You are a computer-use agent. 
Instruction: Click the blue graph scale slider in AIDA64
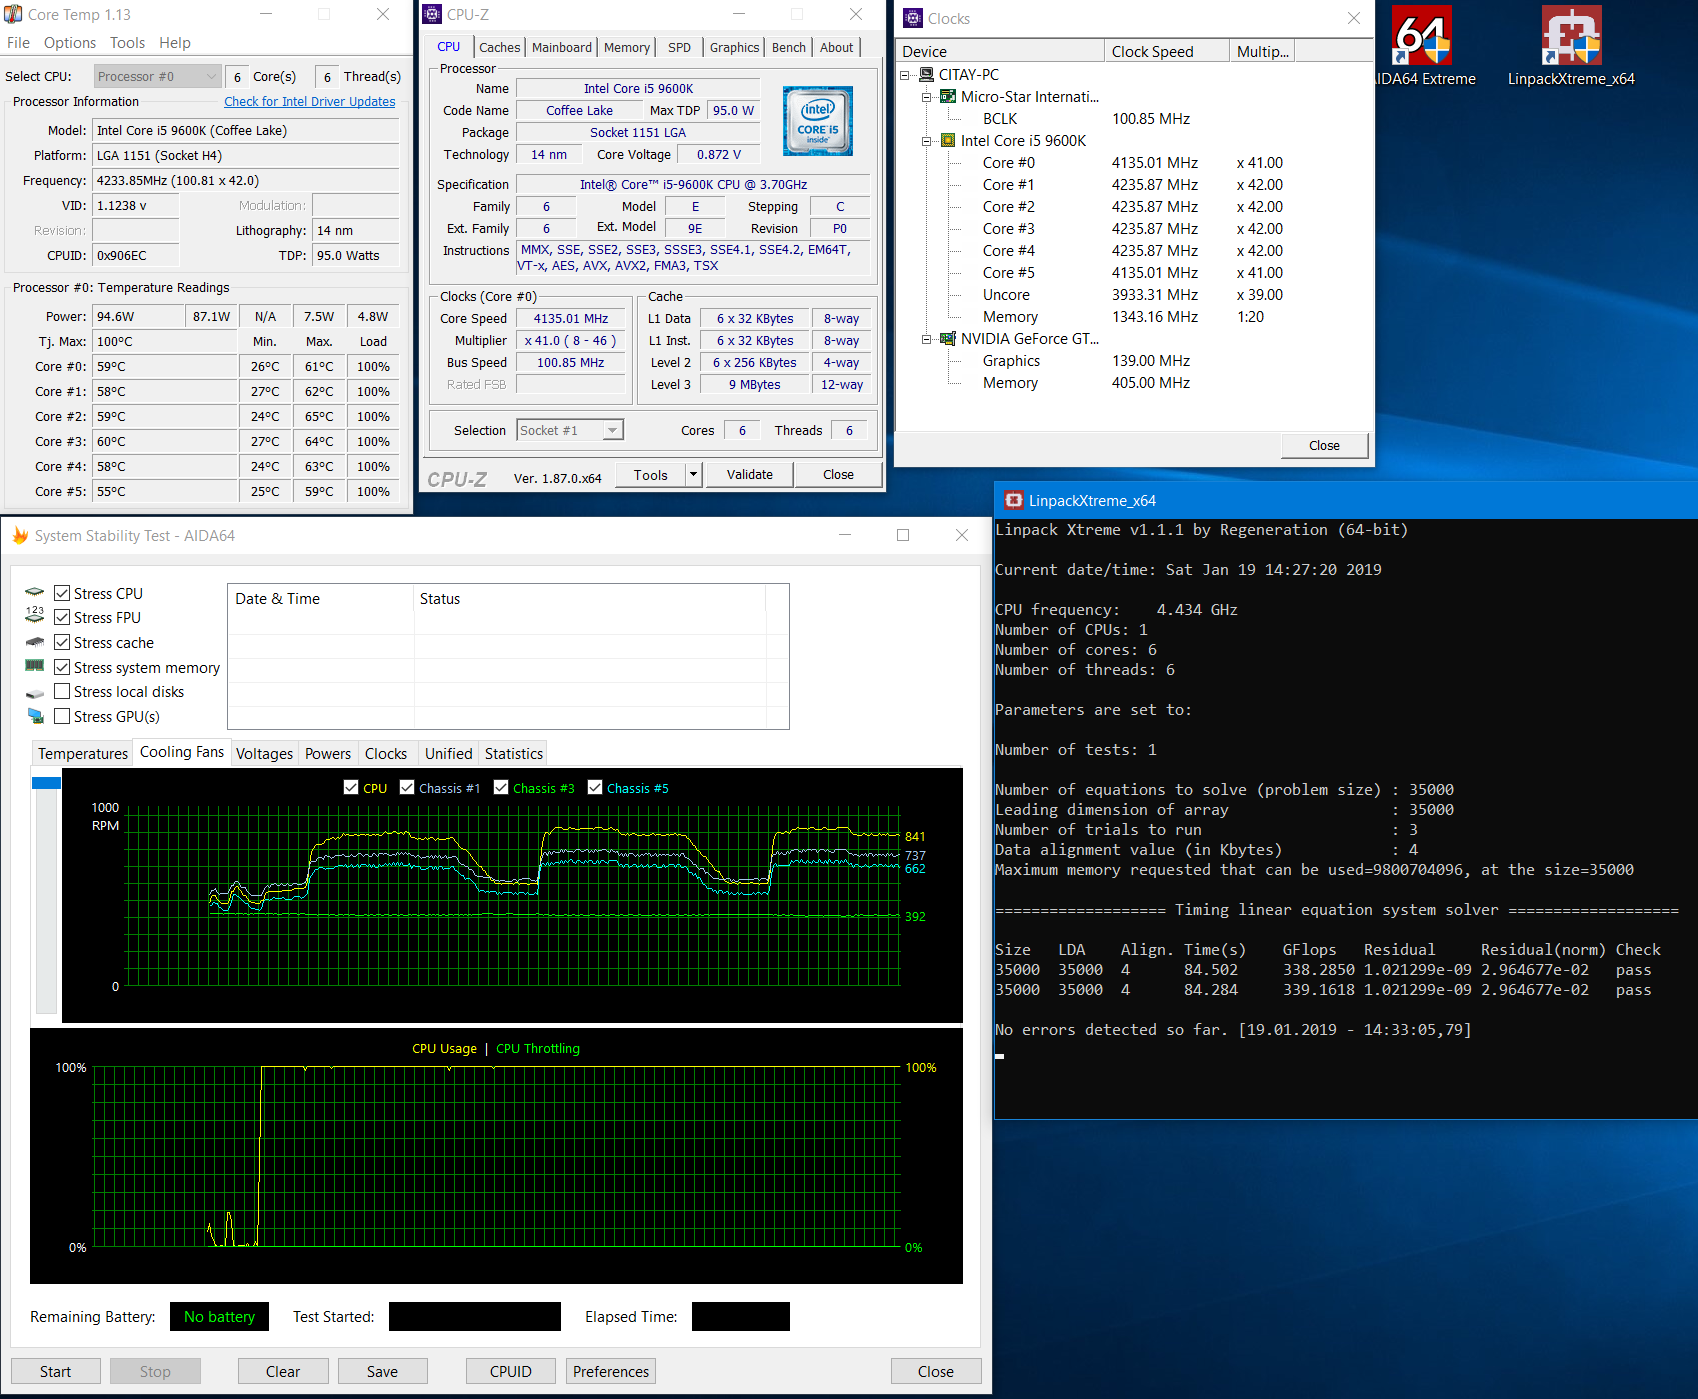point(46,782)
